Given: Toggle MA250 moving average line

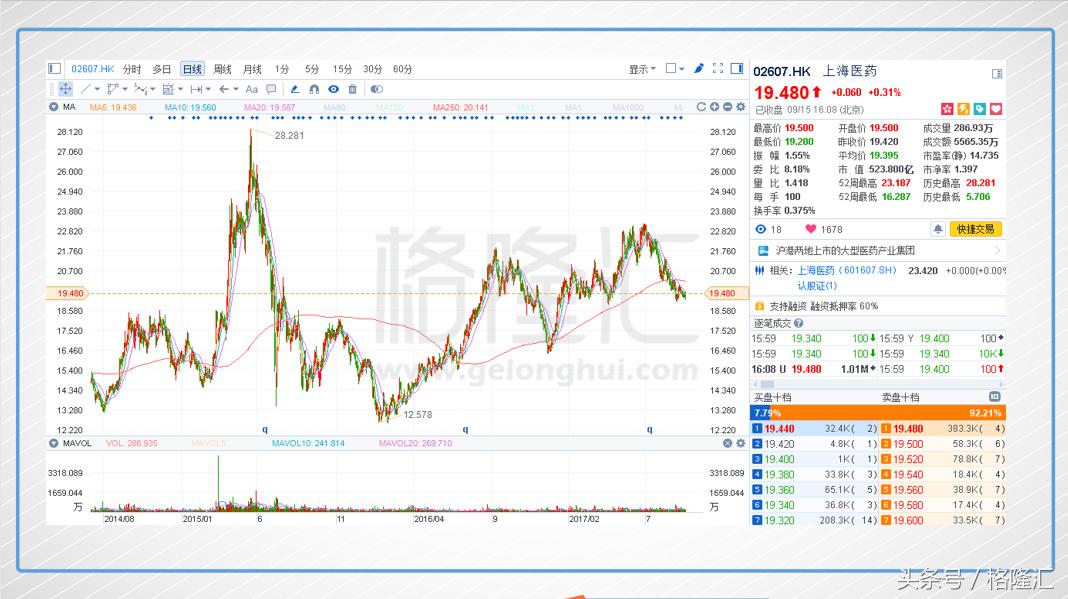Looking at the screenshot, I should [460, 107].
